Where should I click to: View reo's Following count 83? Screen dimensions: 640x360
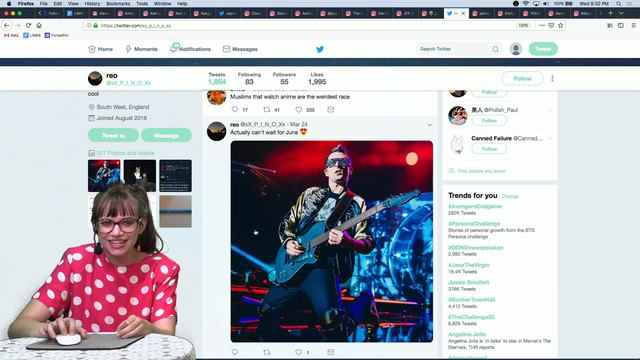(249, 78)
